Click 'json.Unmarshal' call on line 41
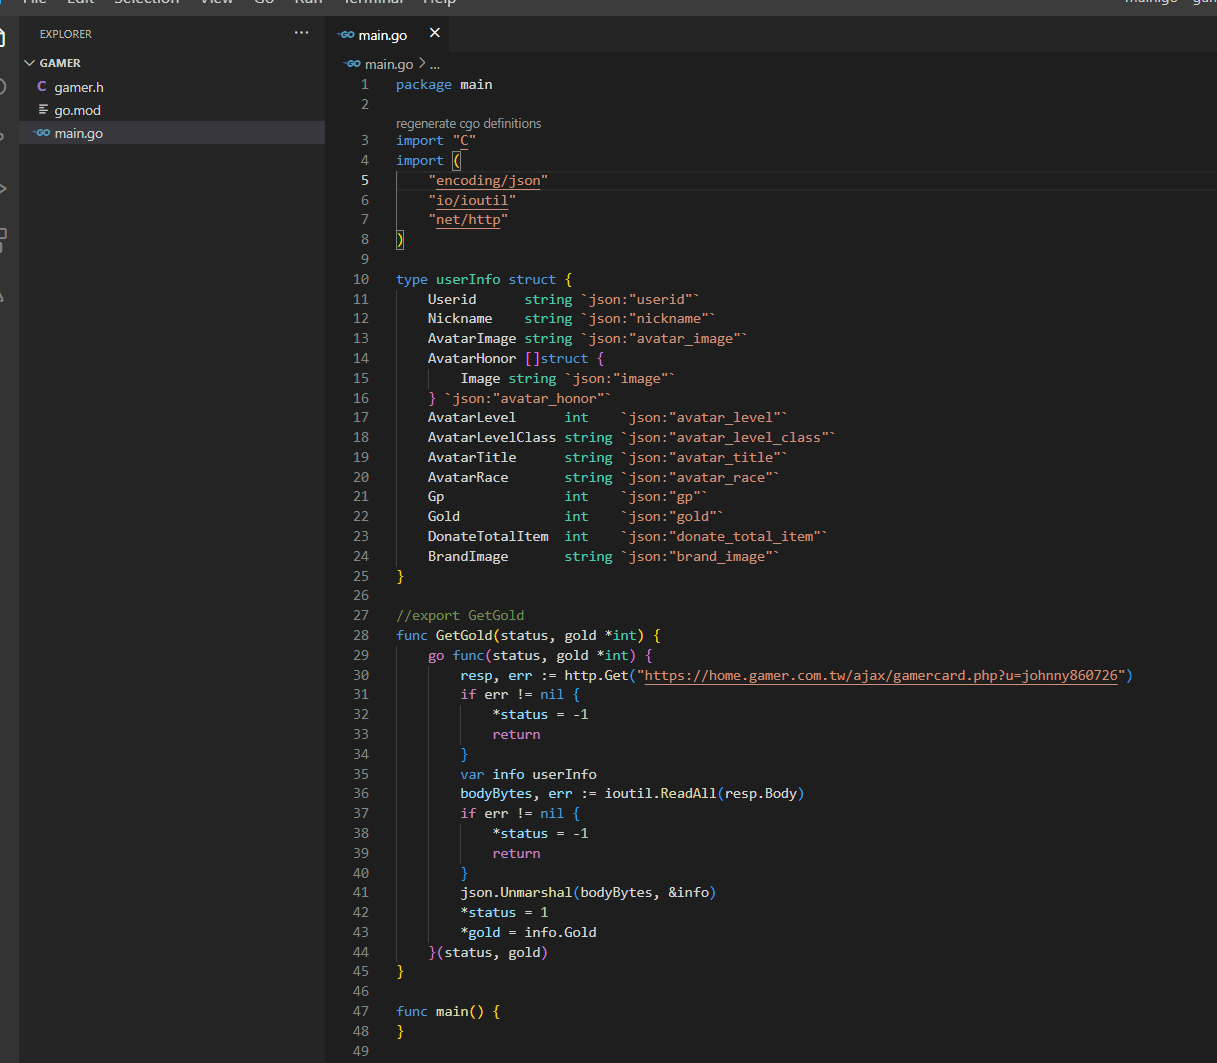Image resolution: width=1217 pixels, height=1063 pixels. pyautogui.click(x=516, y=893)
